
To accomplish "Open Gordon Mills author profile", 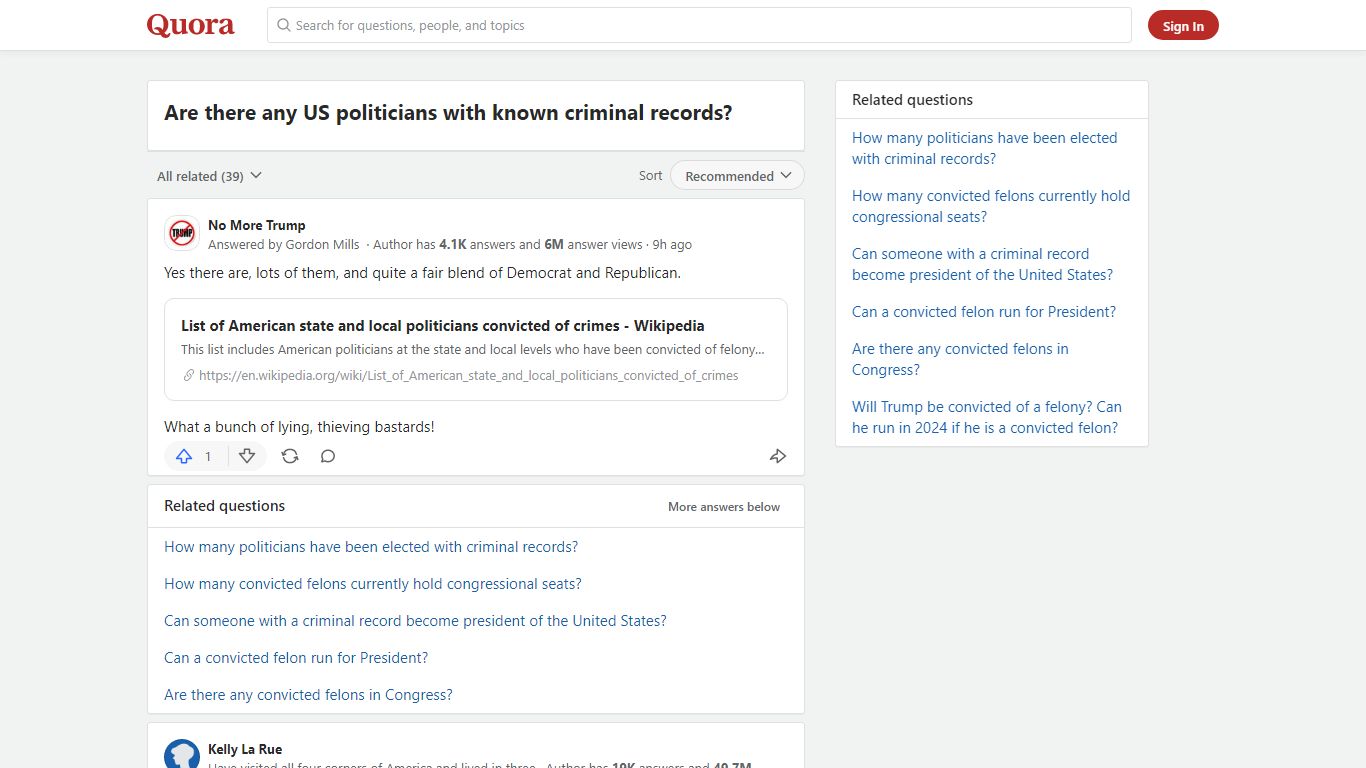I will 322,244.
